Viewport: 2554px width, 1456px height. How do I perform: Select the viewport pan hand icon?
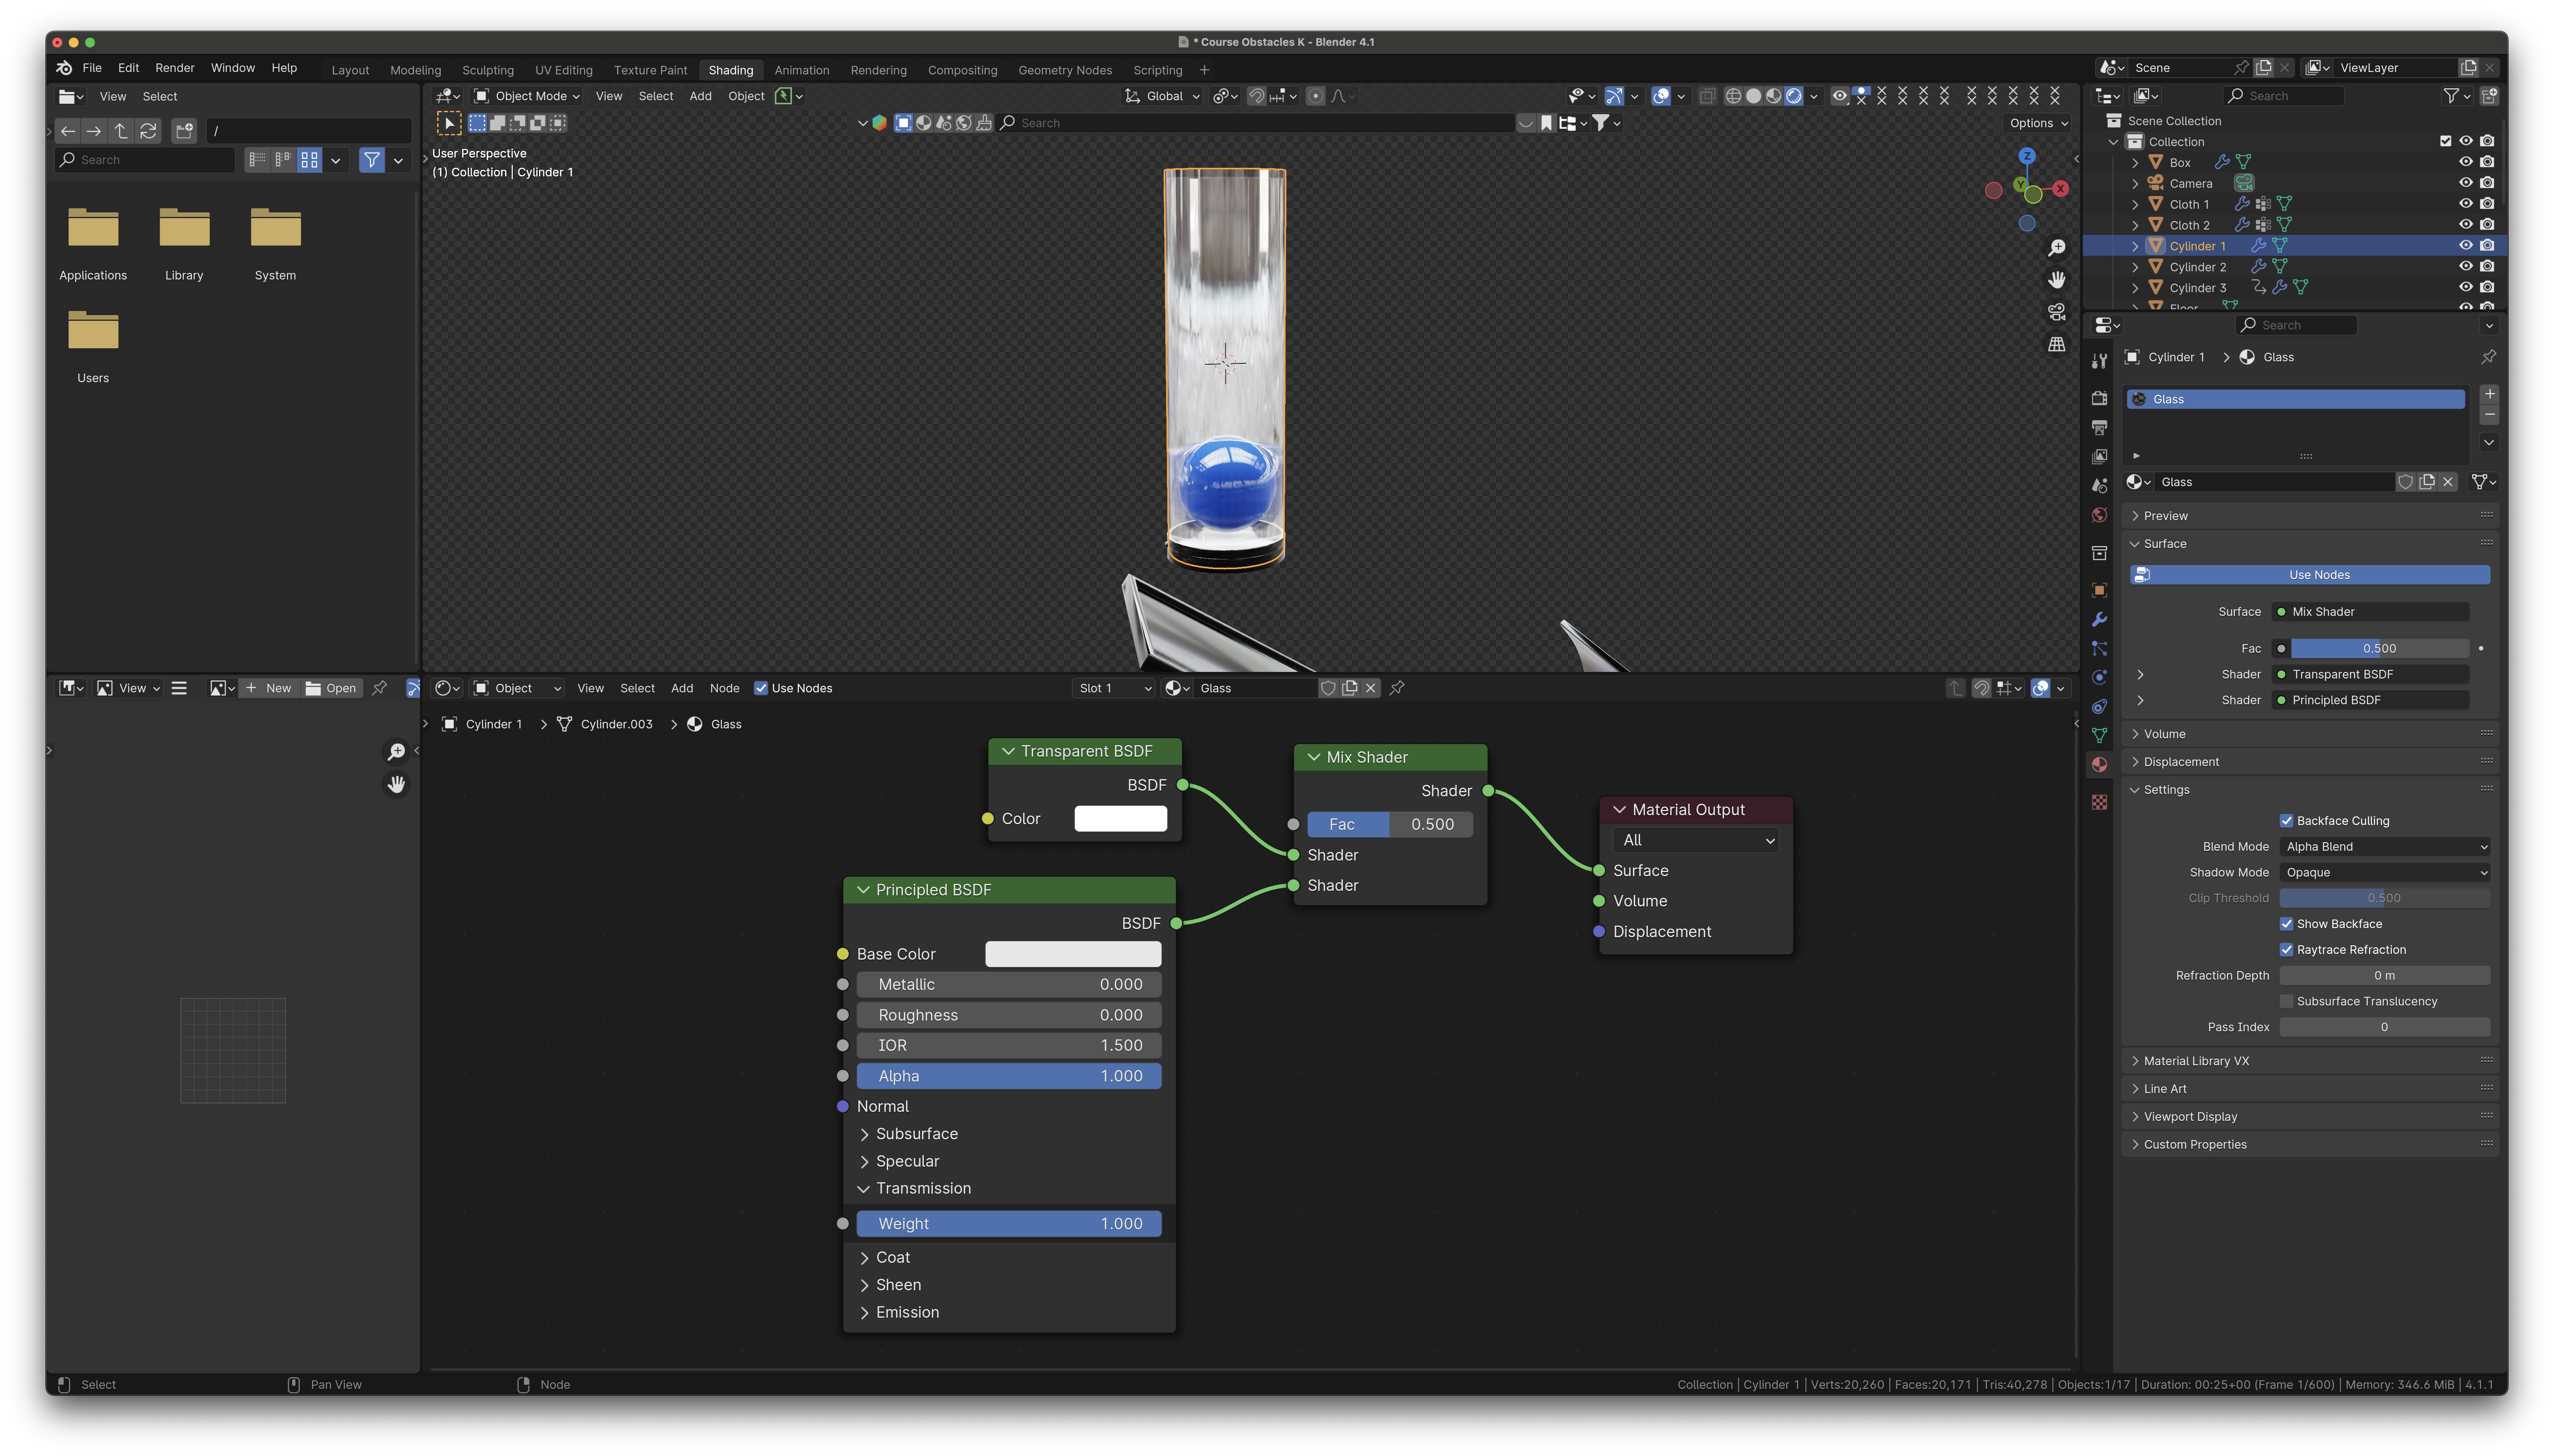point(2056,279)
